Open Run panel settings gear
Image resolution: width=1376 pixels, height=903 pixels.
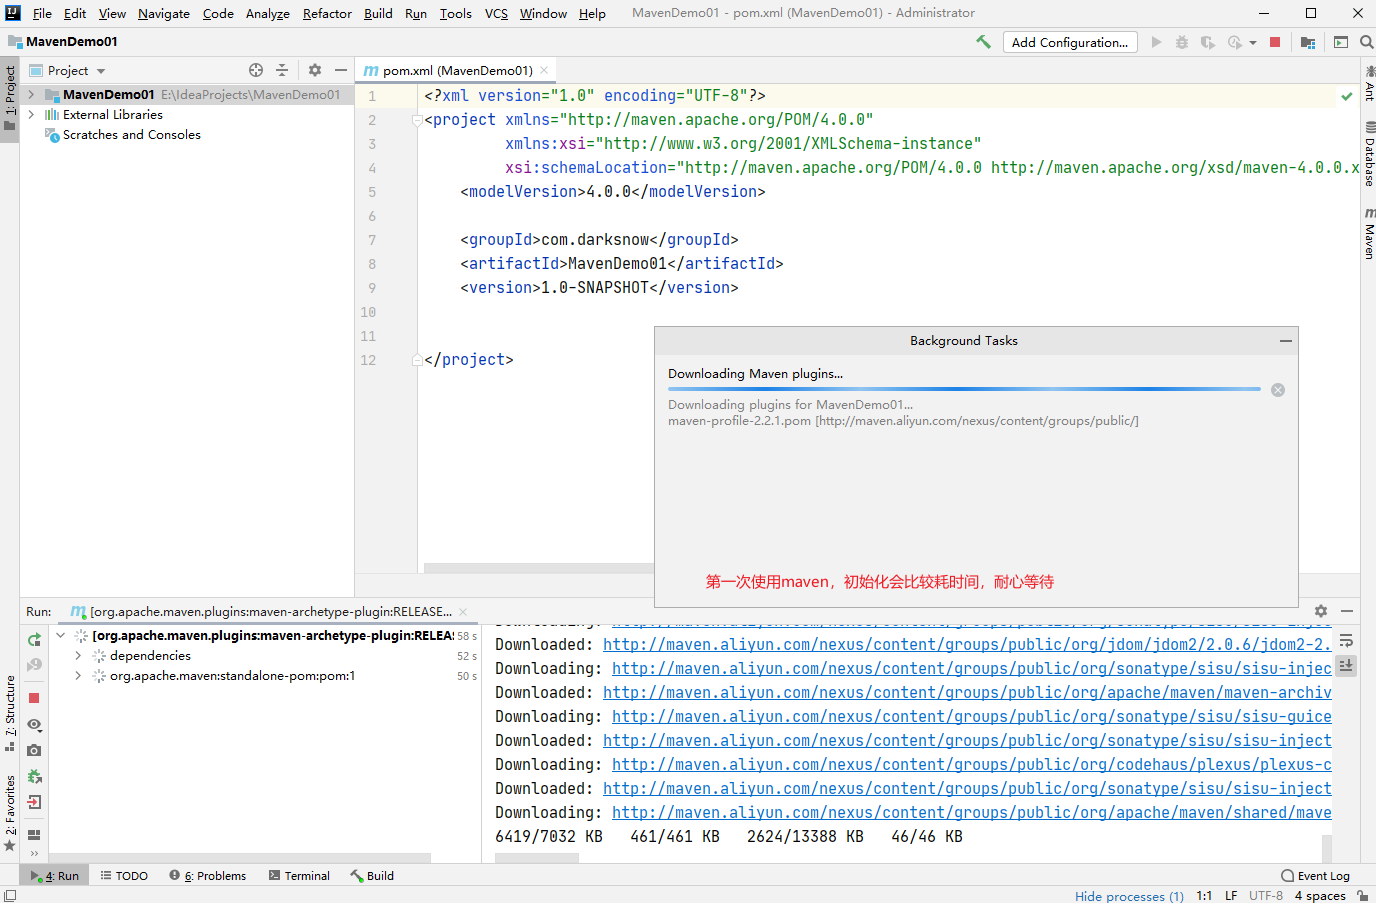pos(1321,611)
